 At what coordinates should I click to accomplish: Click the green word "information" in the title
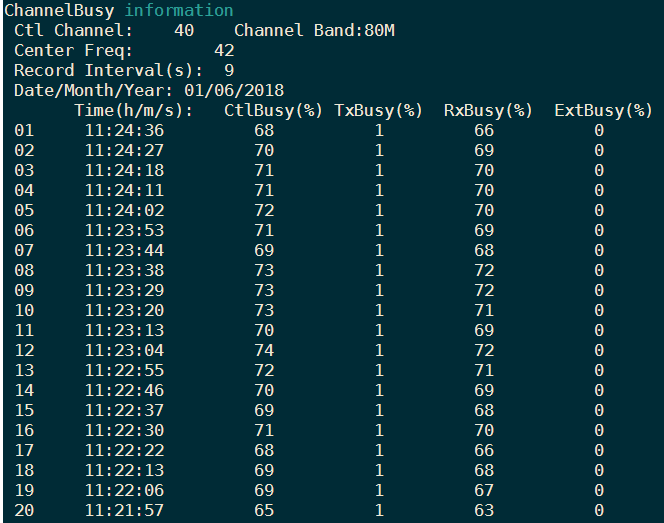coord(178,11)
